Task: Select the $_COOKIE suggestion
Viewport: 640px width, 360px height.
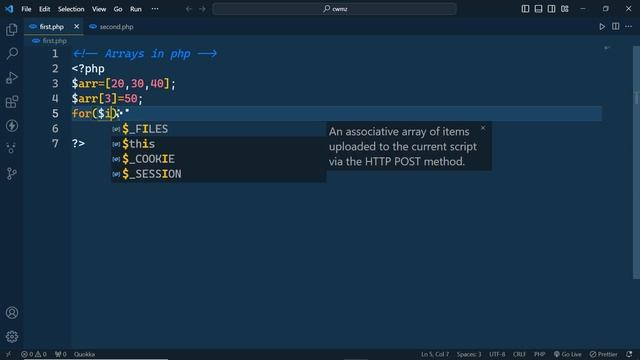Action: tap(218, 159)
